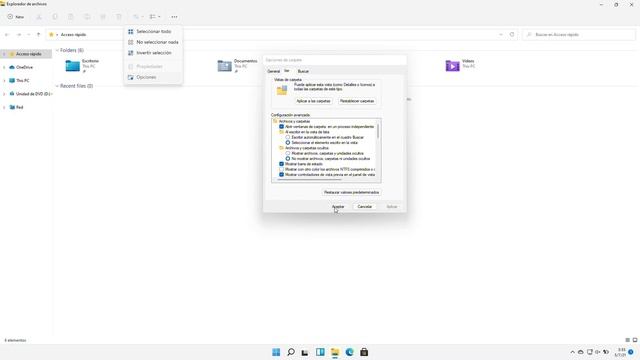Launch Microsoft Edge from taskbar
This screenshot has height=360, width=640.
point(349,352)
